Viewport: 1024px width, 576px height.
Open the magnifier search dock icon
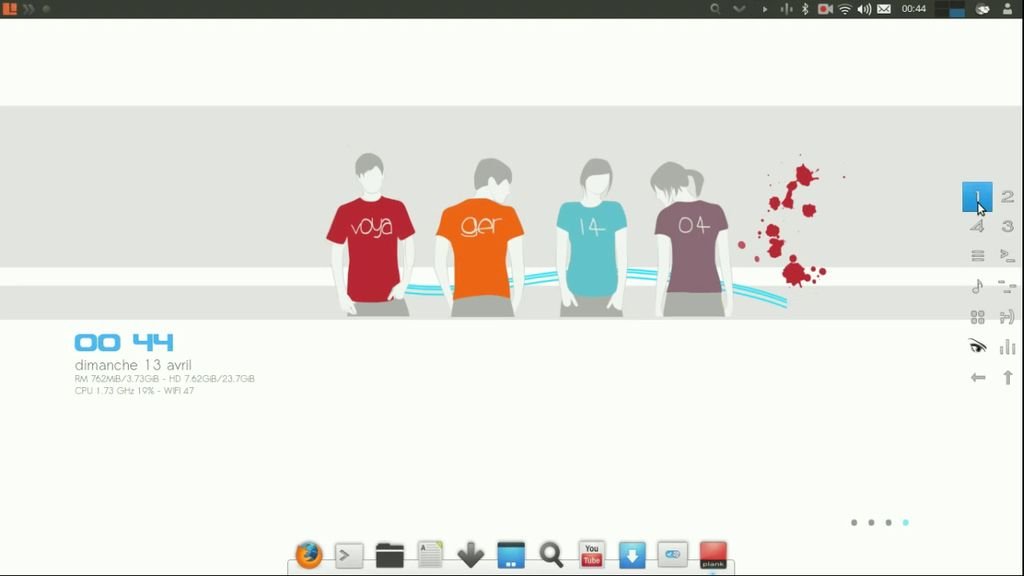coord(551,555)
